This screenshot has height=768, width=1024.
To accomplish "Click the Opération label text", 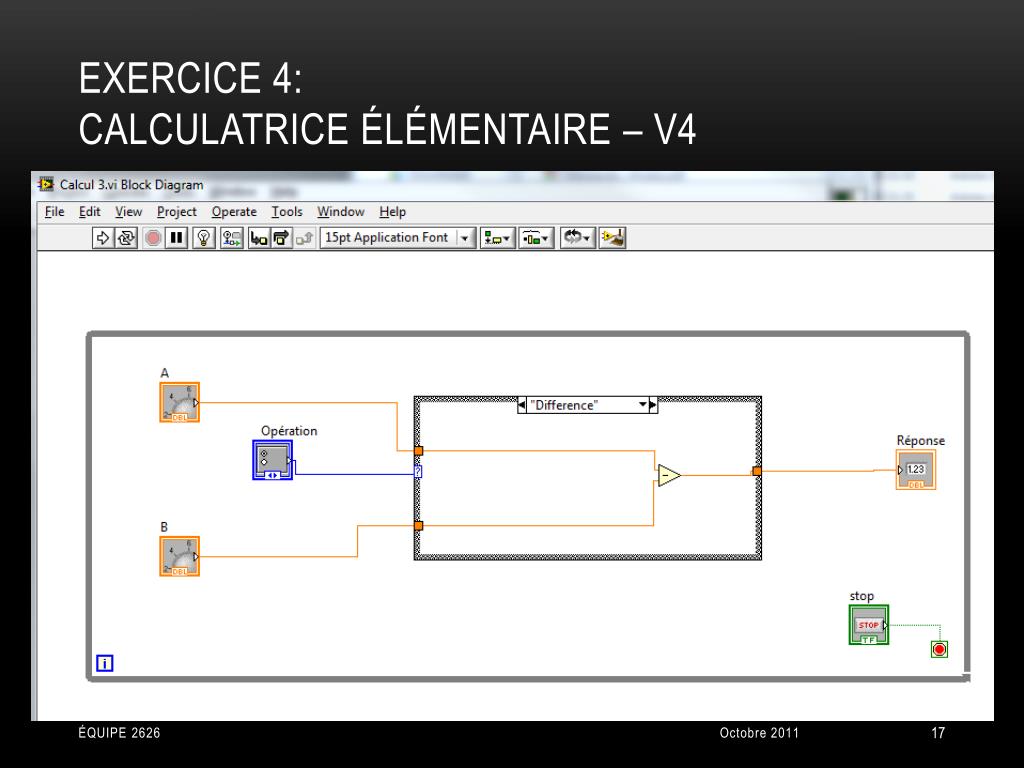I will click(289, 431).
